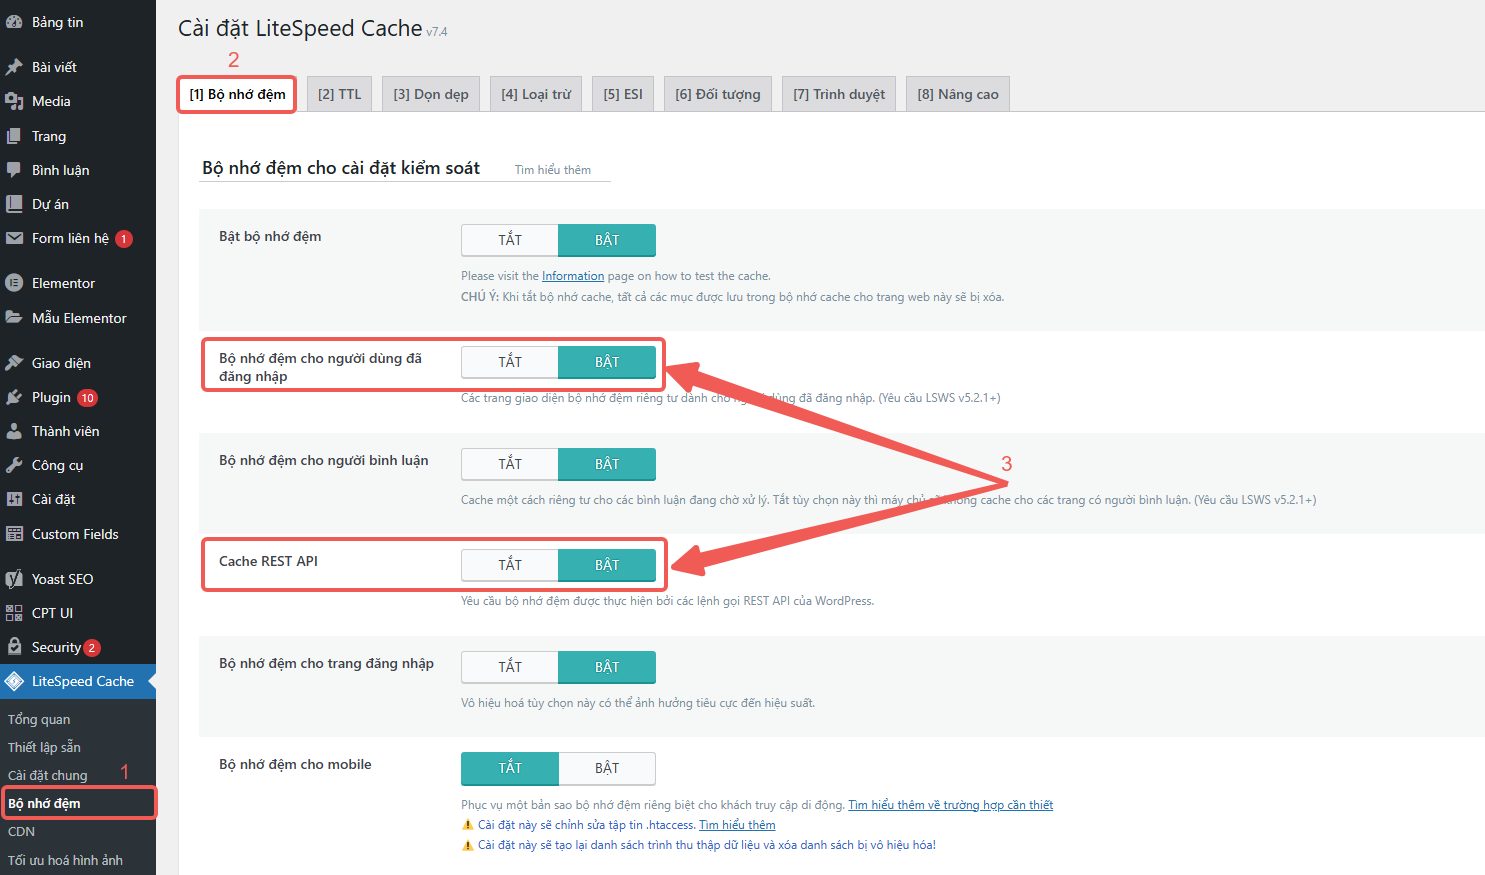This screenshot has width=1485, height=875.
Task: Click the Công cụ wrench icon
Action: click(14, 465)
